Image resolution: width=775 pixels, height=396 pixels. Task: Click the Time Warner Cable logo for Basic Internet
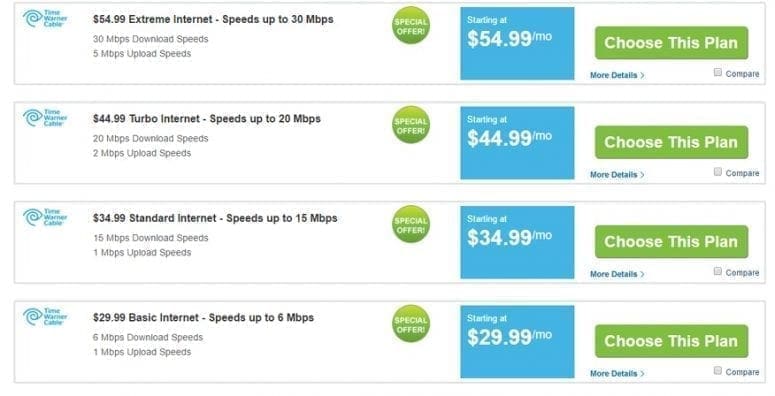click(45, 316)
